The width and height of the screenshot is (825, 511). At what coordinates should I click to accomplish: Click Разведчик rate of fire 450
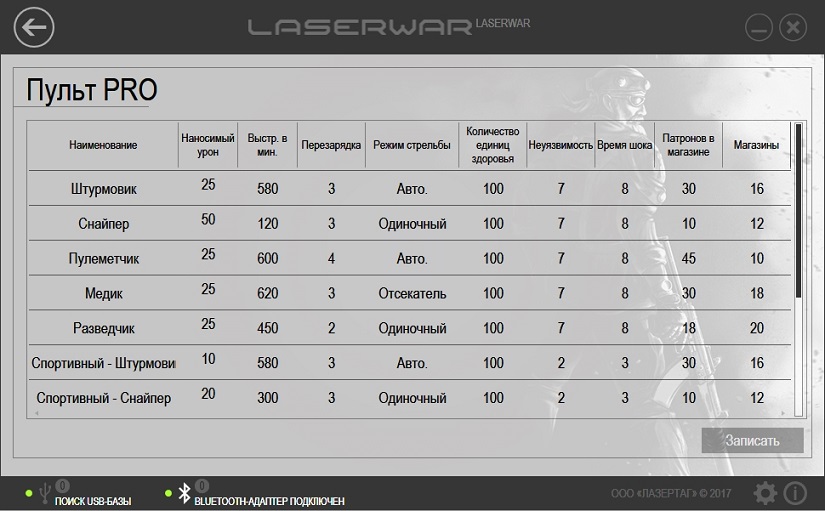tap(267, 328)
